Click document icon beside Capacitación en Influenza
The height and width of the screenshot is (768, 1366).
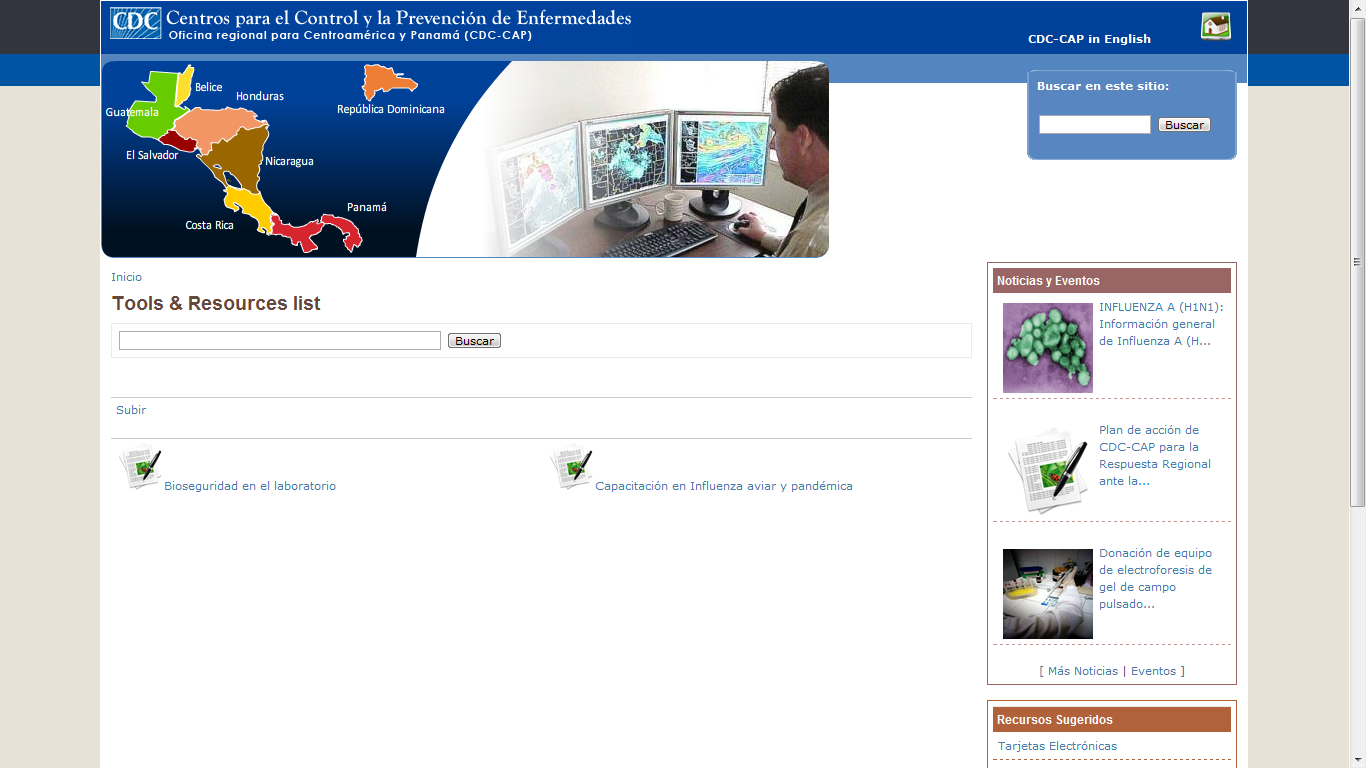click(x=571, y=467)
